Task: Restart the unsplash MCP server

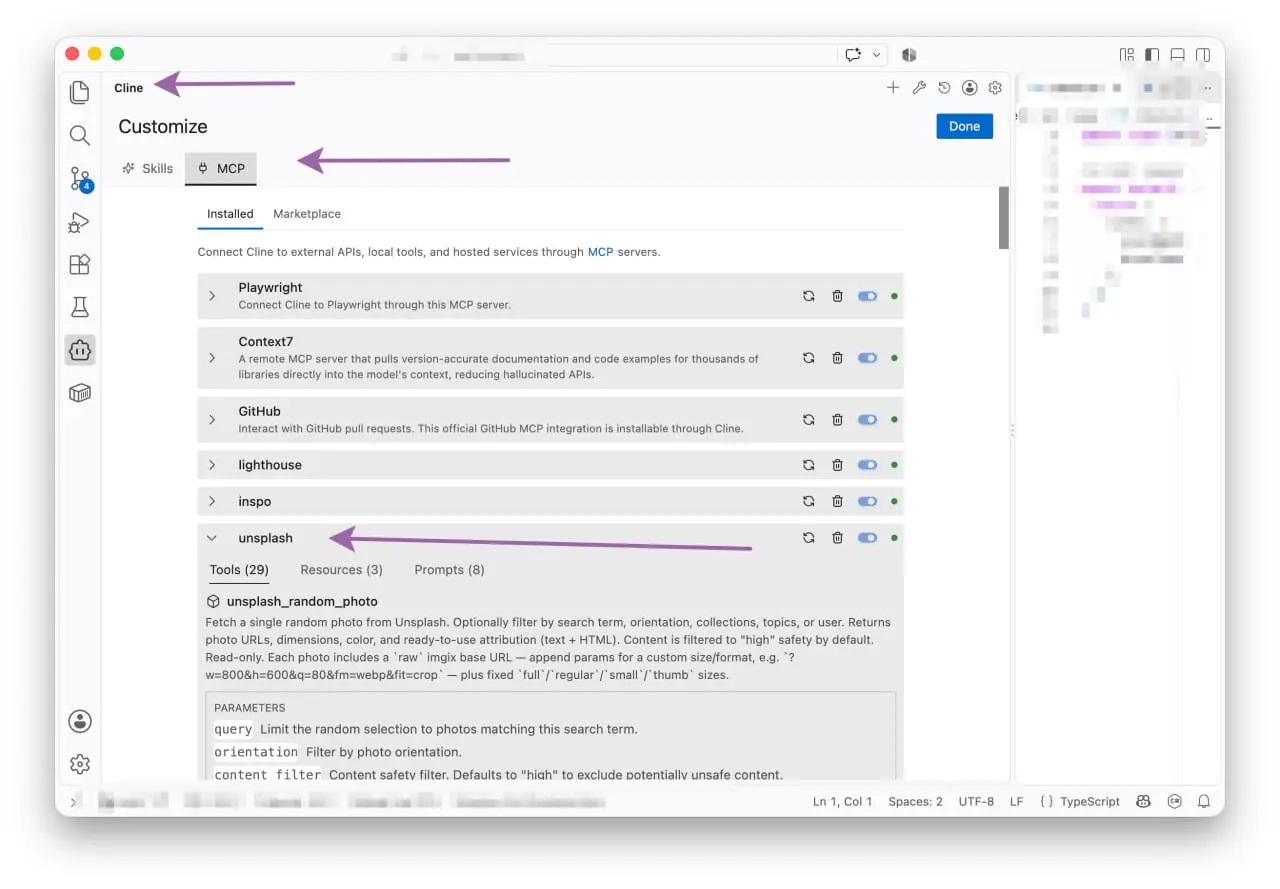Action: pyautogui.click(x=809, y=538)
